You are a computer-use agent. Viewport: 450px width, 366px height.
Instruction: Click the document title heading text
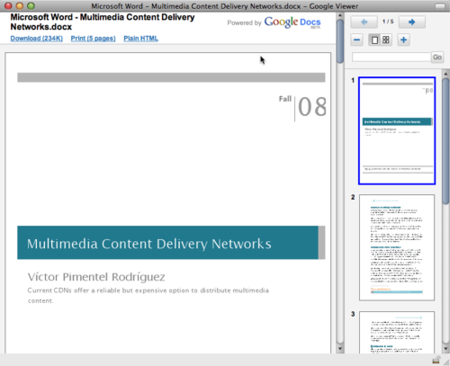pyautogui.click(x=102, y=22)
